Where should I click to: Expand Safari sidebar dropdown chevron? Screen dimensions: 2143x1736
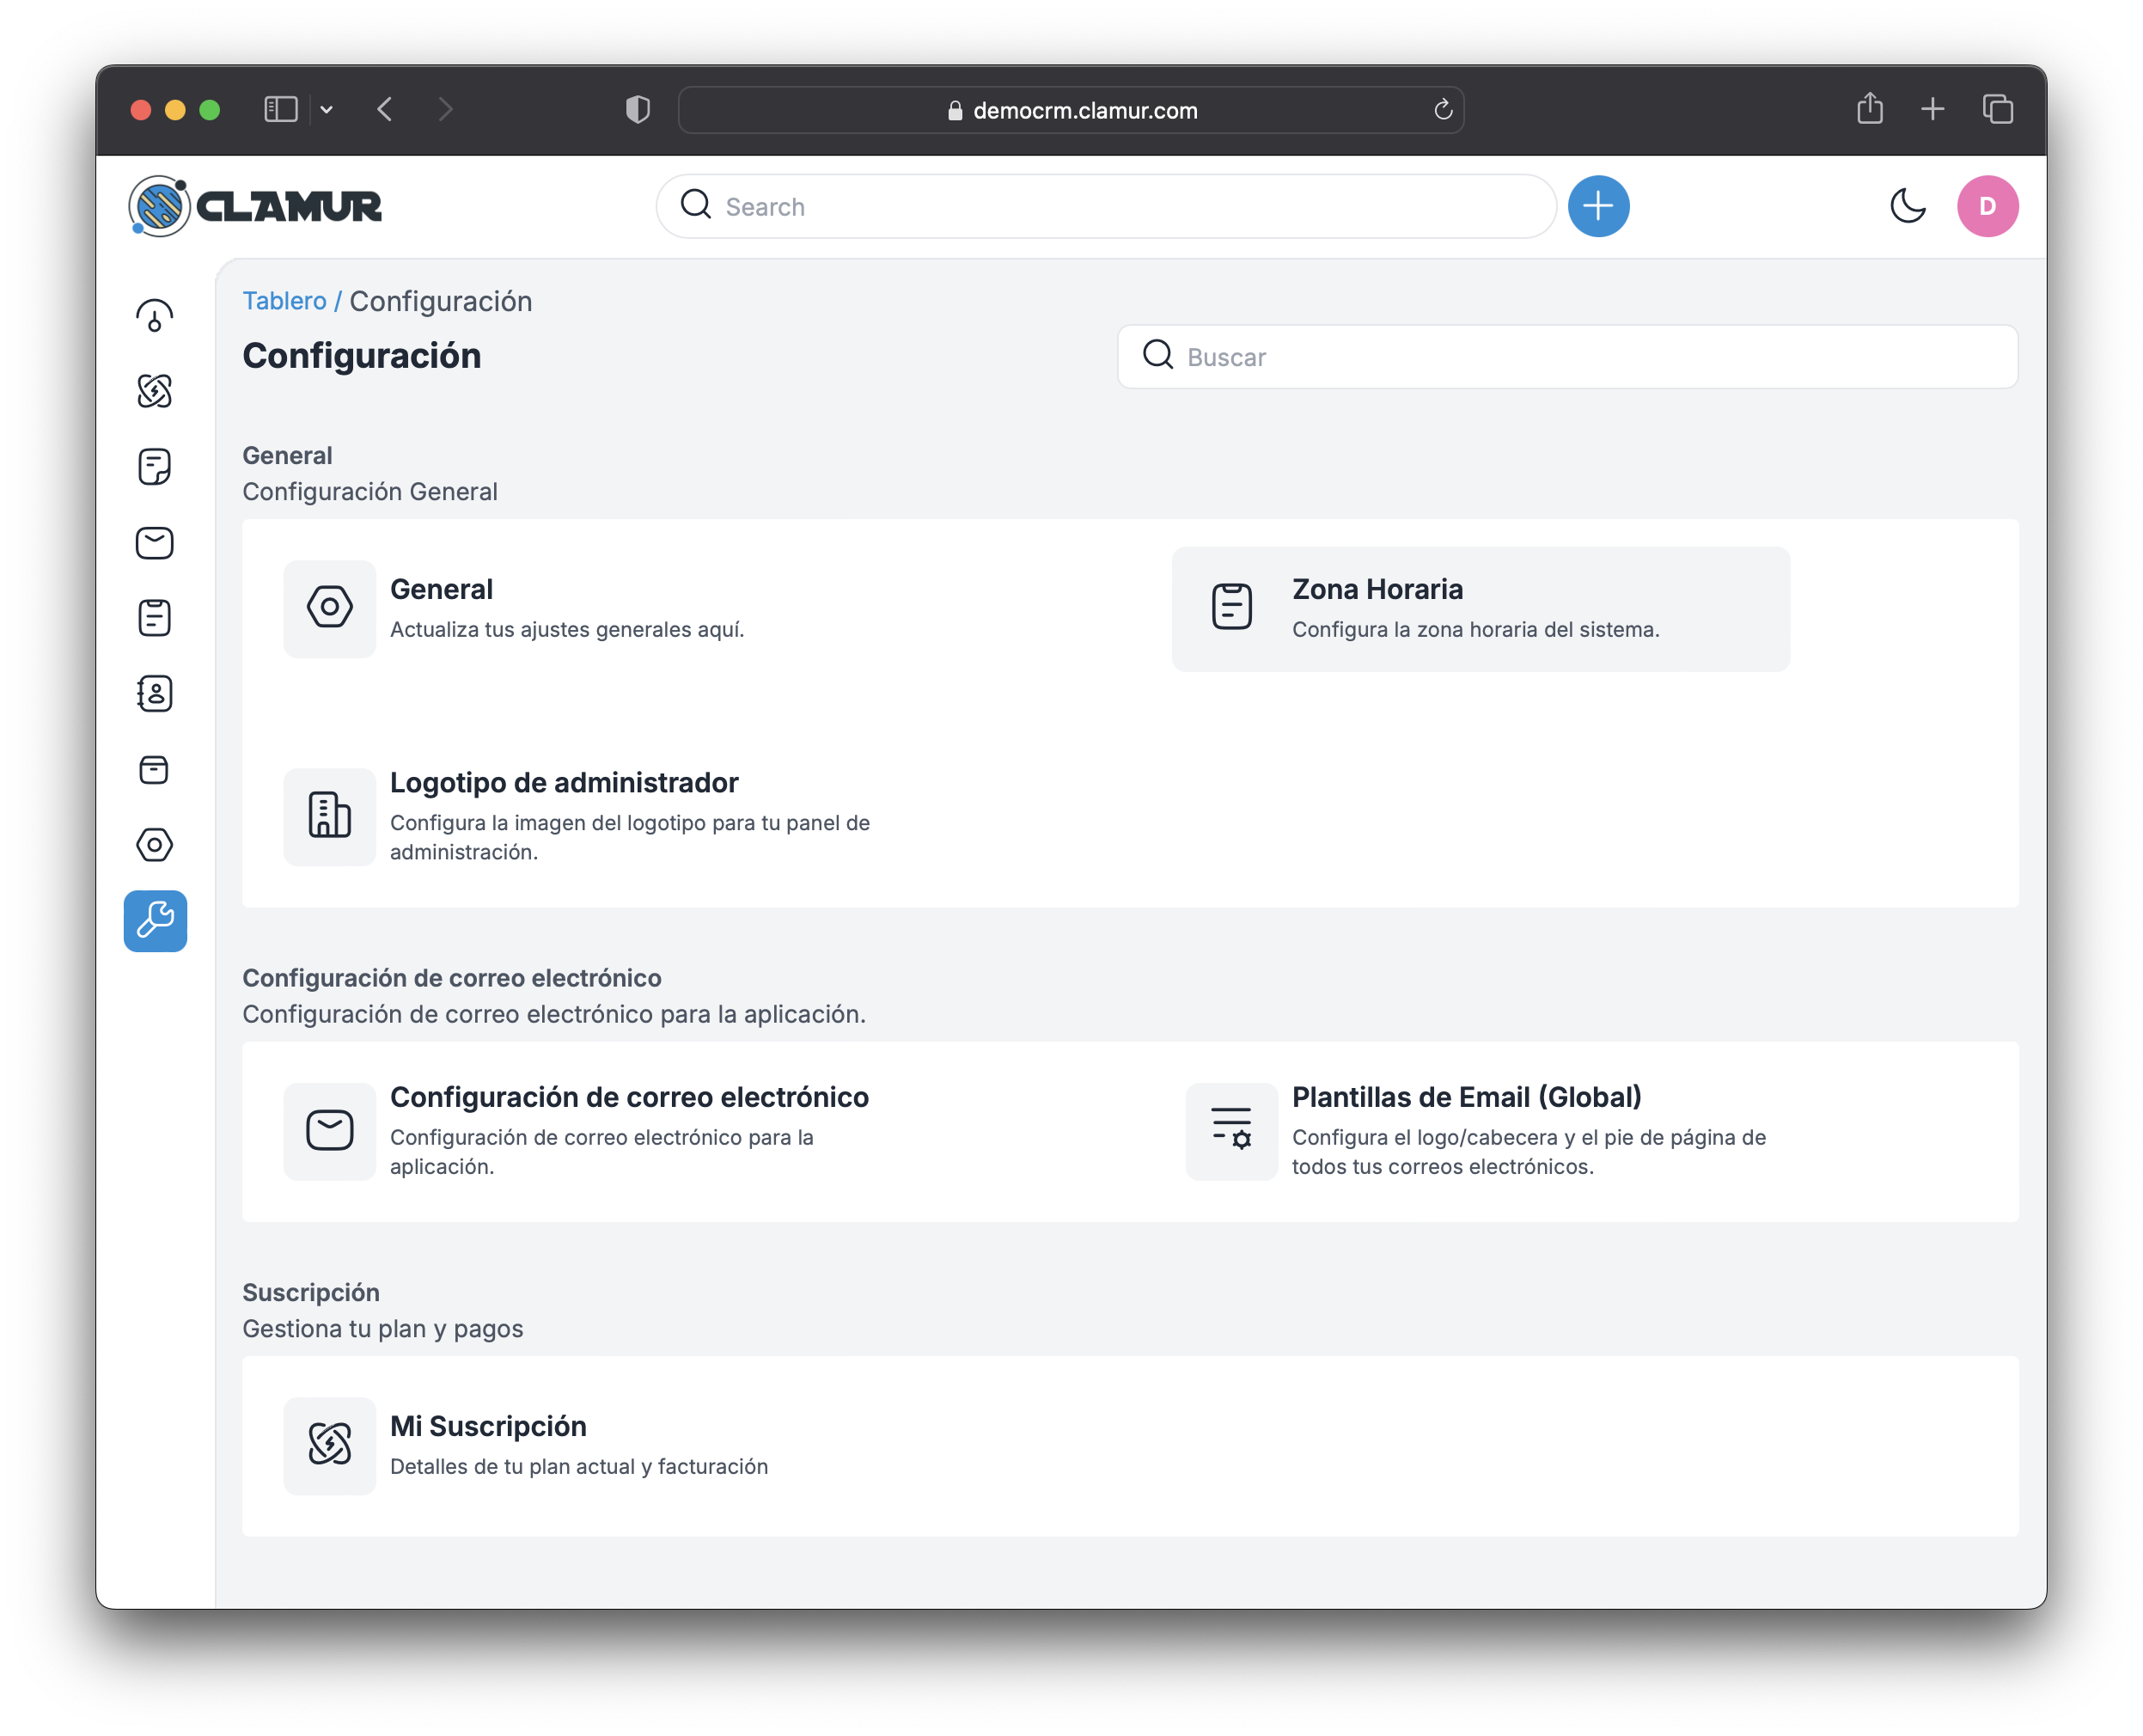pyautogui.click(x=327, y=110)
